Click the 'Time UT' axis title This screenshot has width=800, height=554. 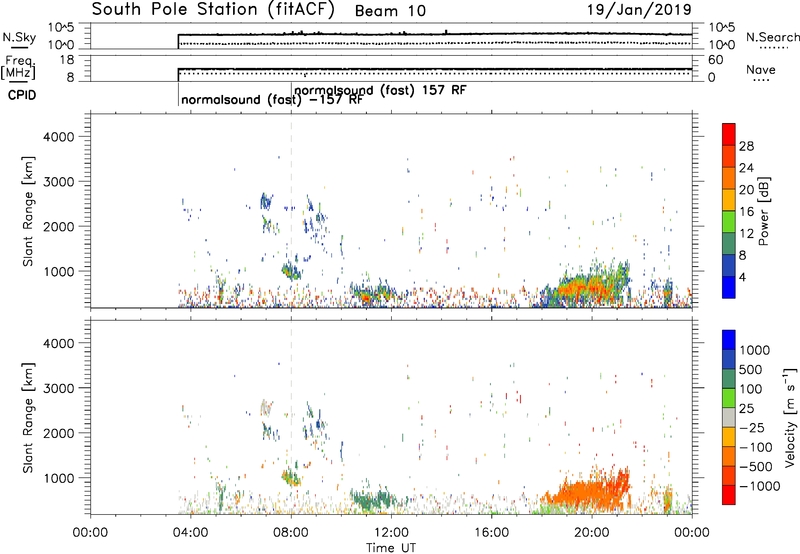tap(391, 548)
